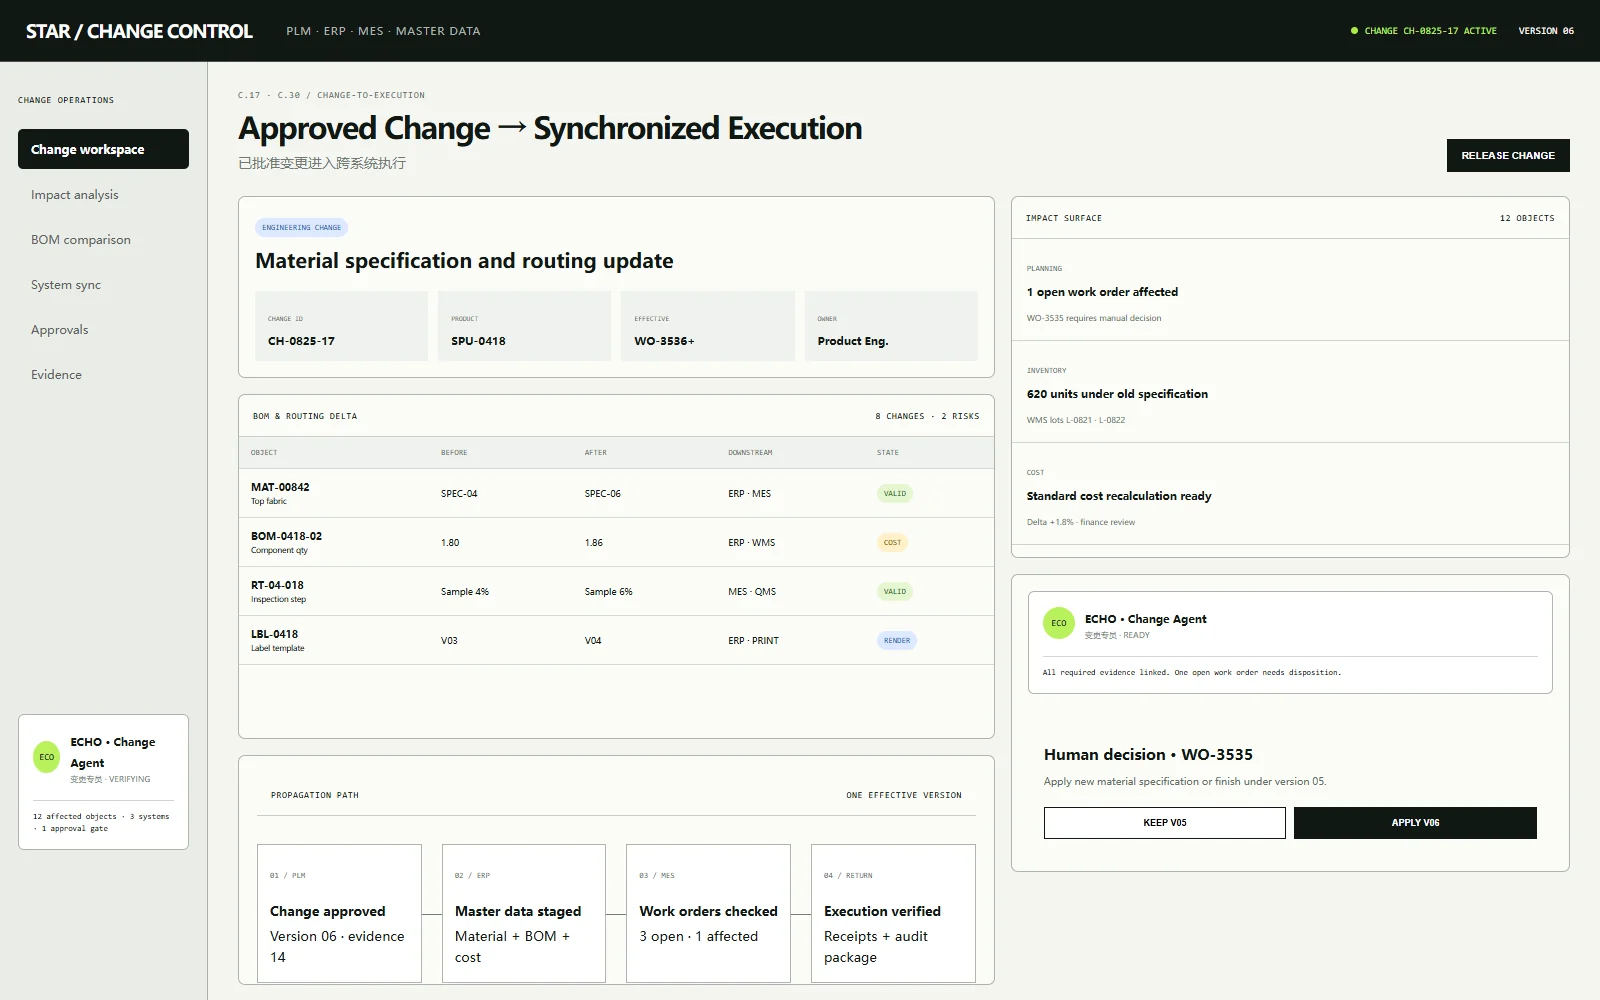Viewport: 1600px width, 1000px height.
Task: Click COST badge for BOM-0418-02
Action: point(892,543)
